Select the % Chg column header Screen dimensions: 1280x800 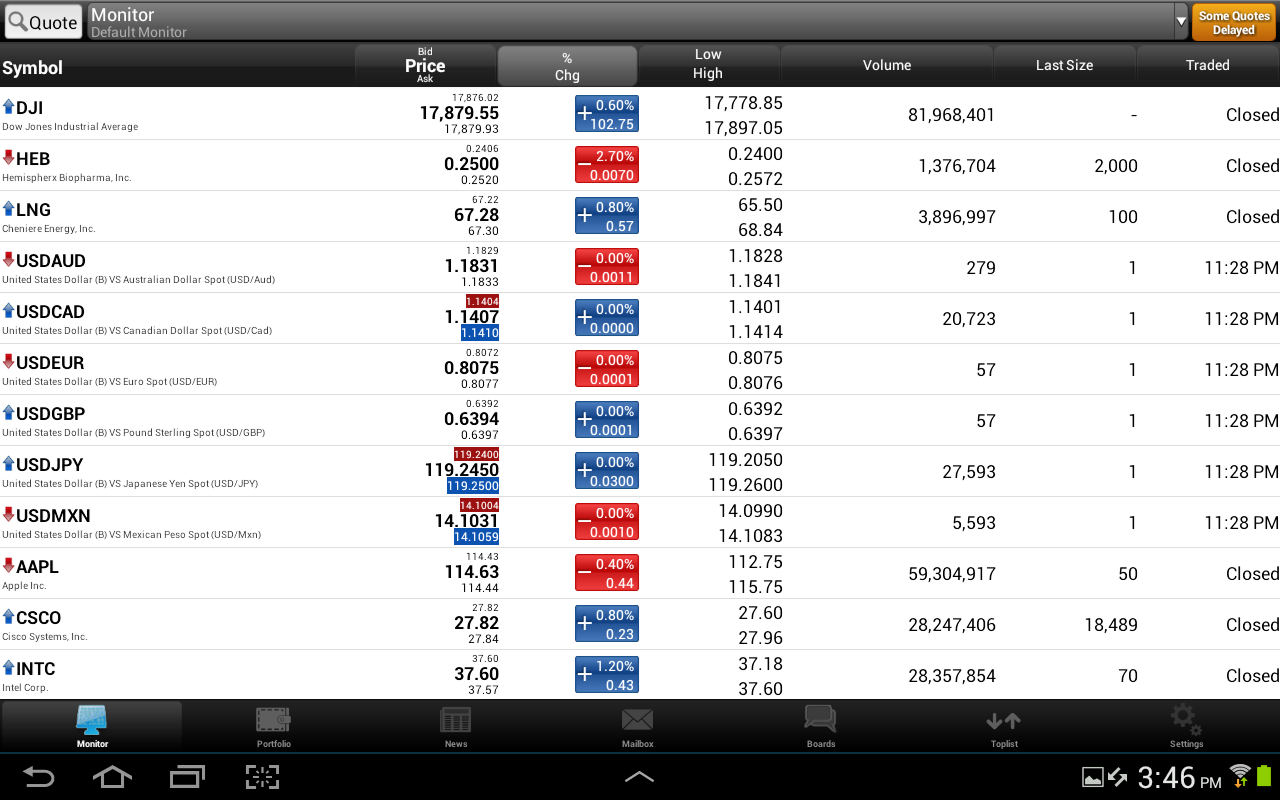[x=567, y=66]
